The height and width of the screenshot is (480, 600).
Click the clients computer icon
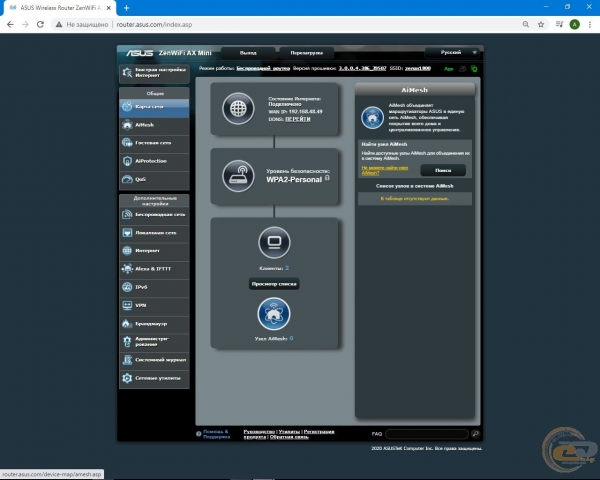(x=274, y=242)
